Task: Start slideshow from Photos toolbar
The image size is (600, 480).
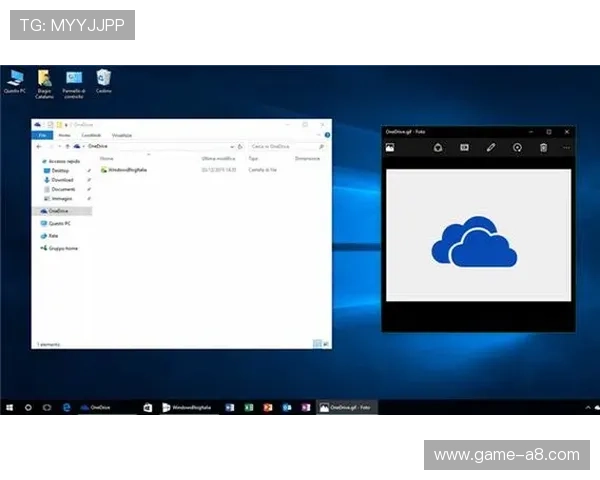Action: [464, 148]
